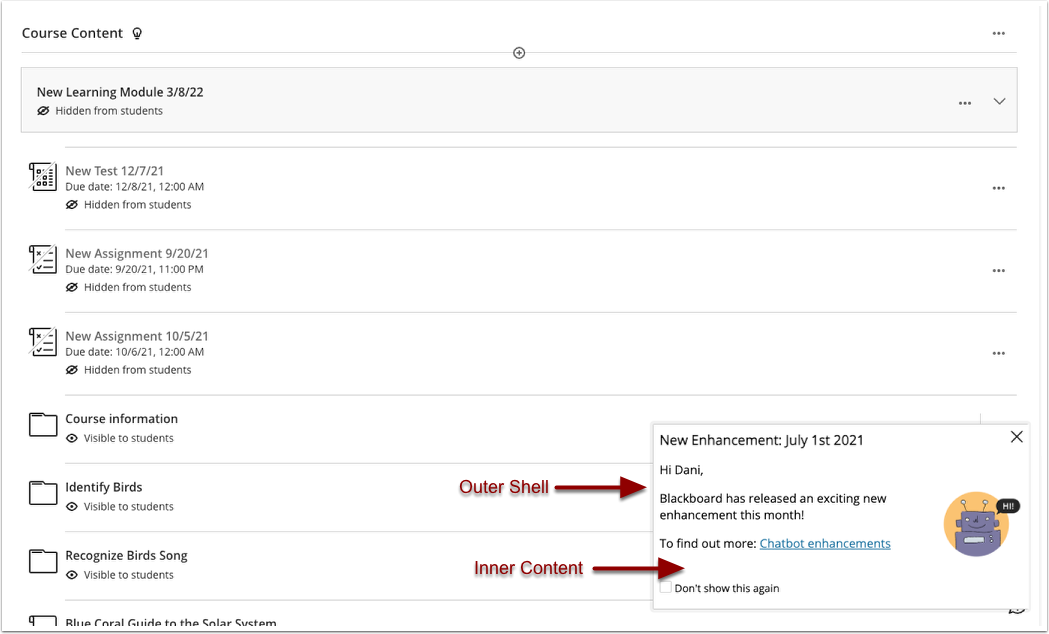Open options menu for New Assignment 10/5/21
1049x634 pixels.
(999, 353)
